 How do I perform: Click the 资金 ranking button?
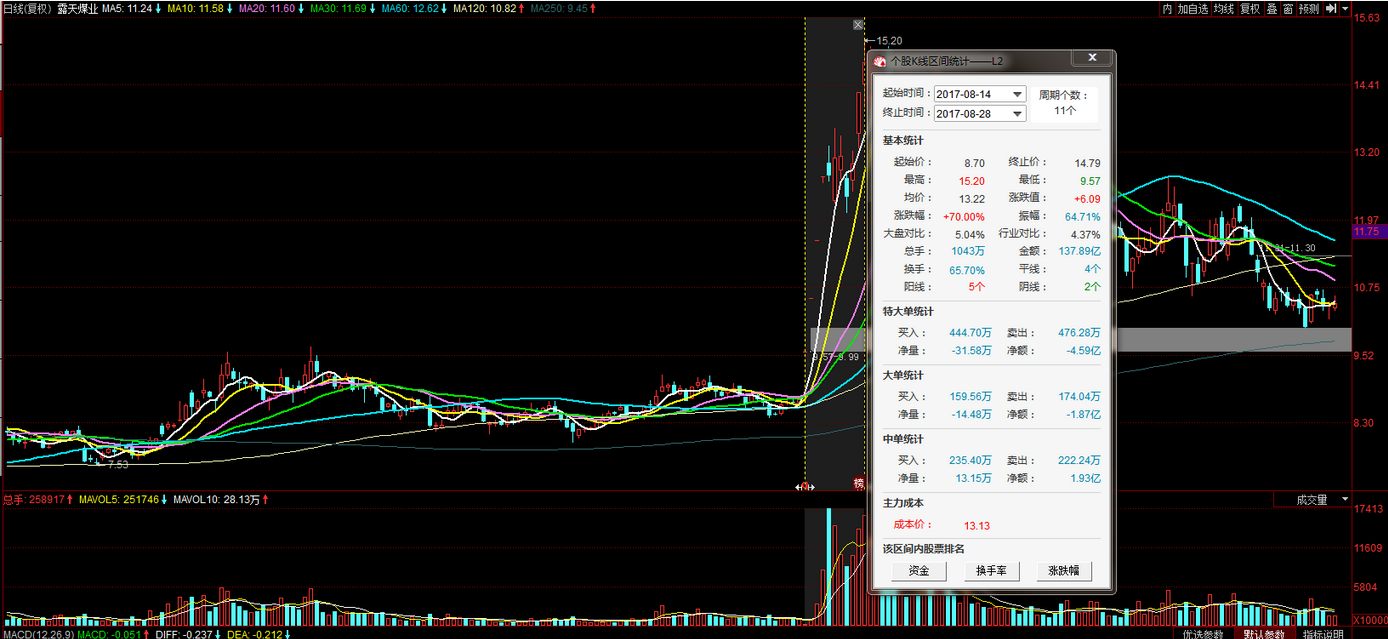point(919,571)
